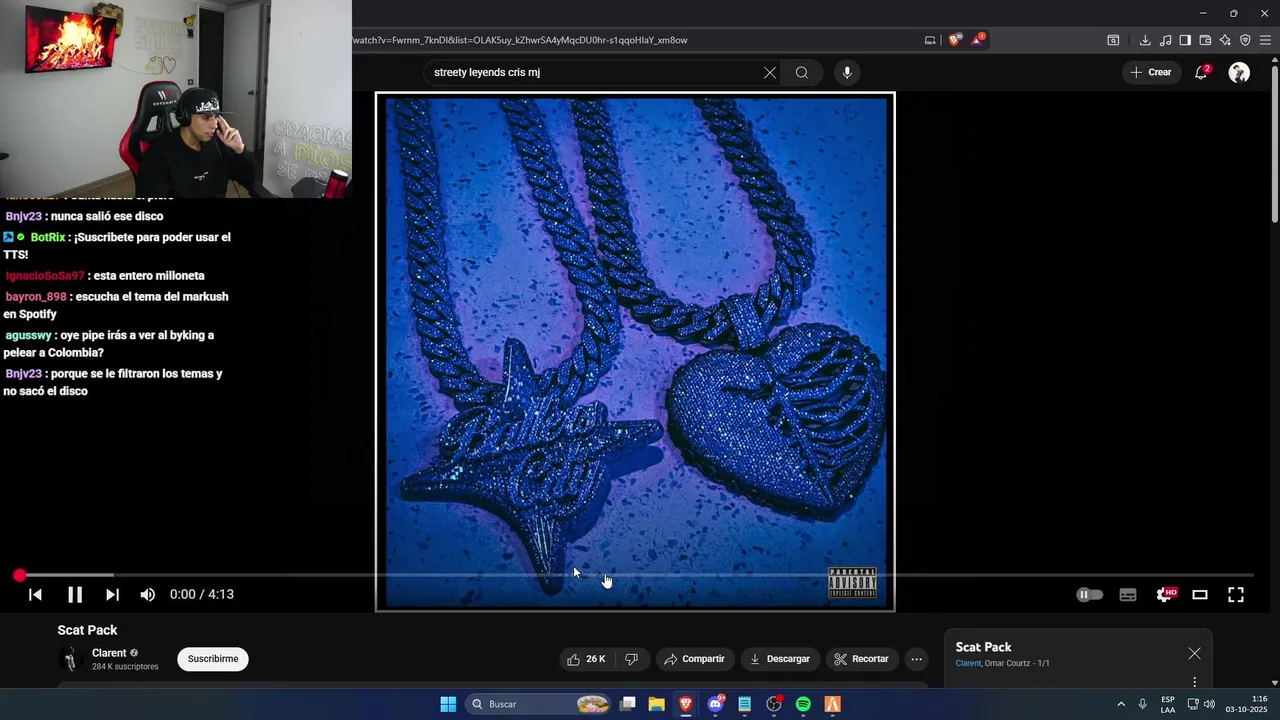Open the Clarent channel avatar

point(70,659)
